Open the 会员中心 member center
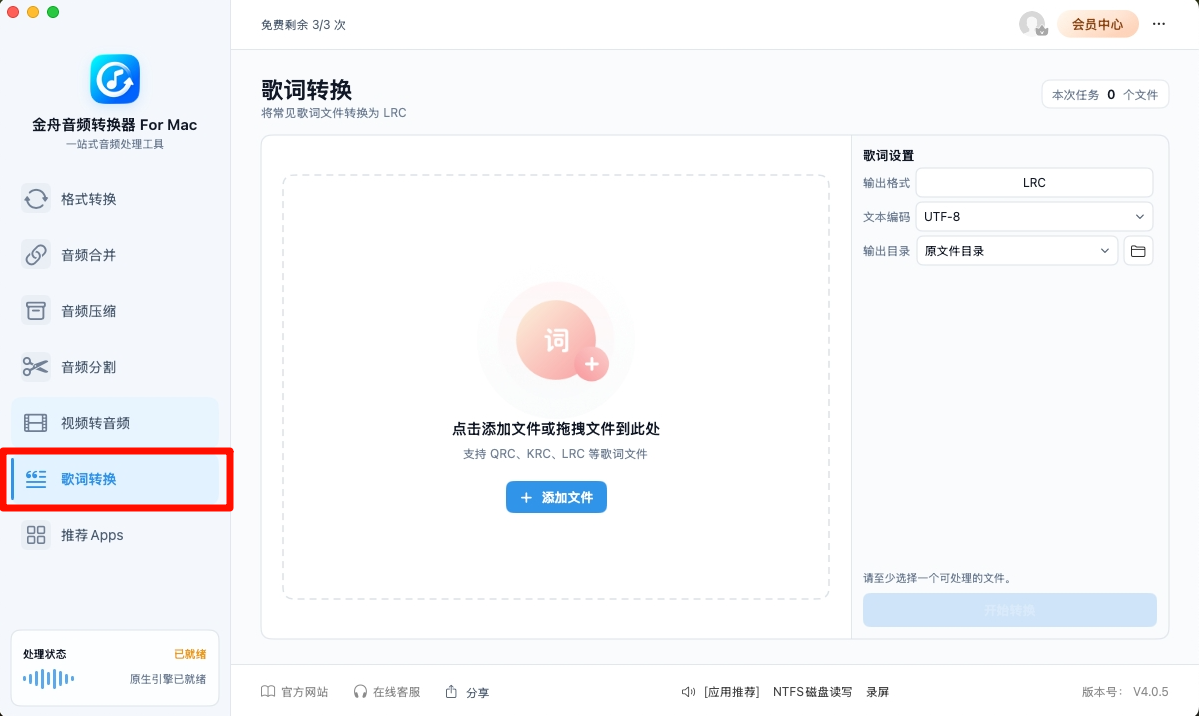This screenshot has width=1199, height=716. 1097,24
